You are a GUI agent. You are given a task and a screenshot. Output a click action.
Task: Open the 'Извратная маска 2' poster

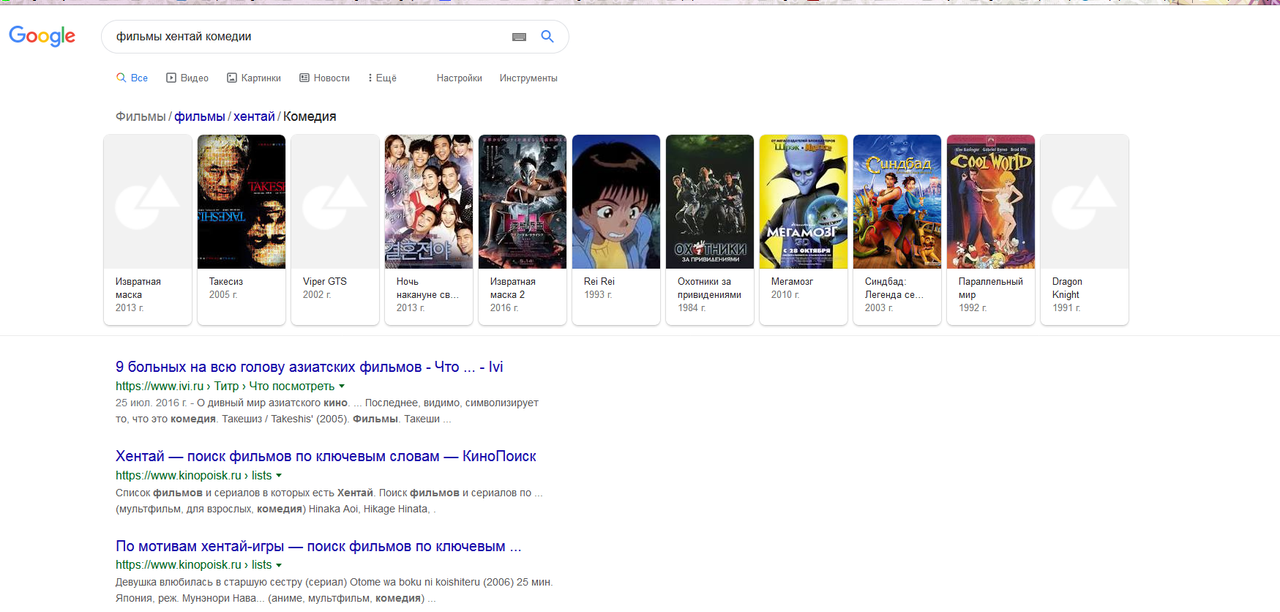522,202
